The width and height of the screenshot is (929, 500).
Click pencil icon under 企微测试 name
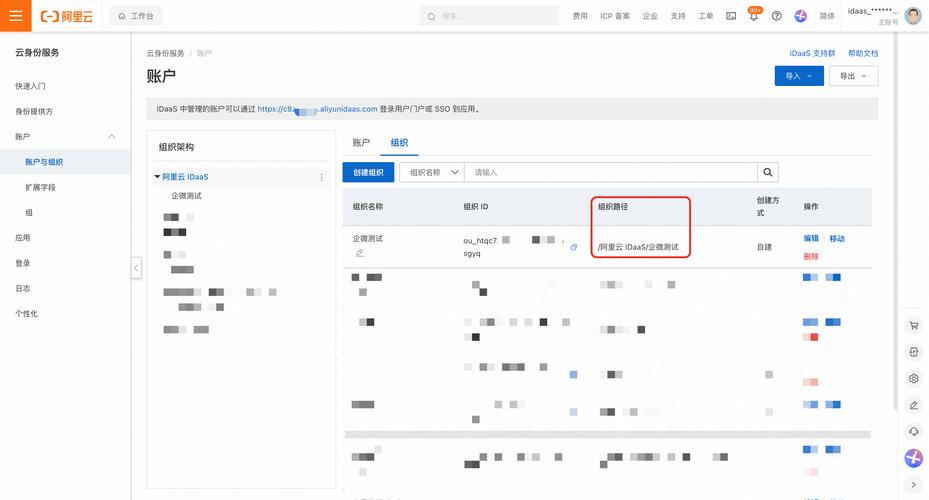(x=359, y=253)
